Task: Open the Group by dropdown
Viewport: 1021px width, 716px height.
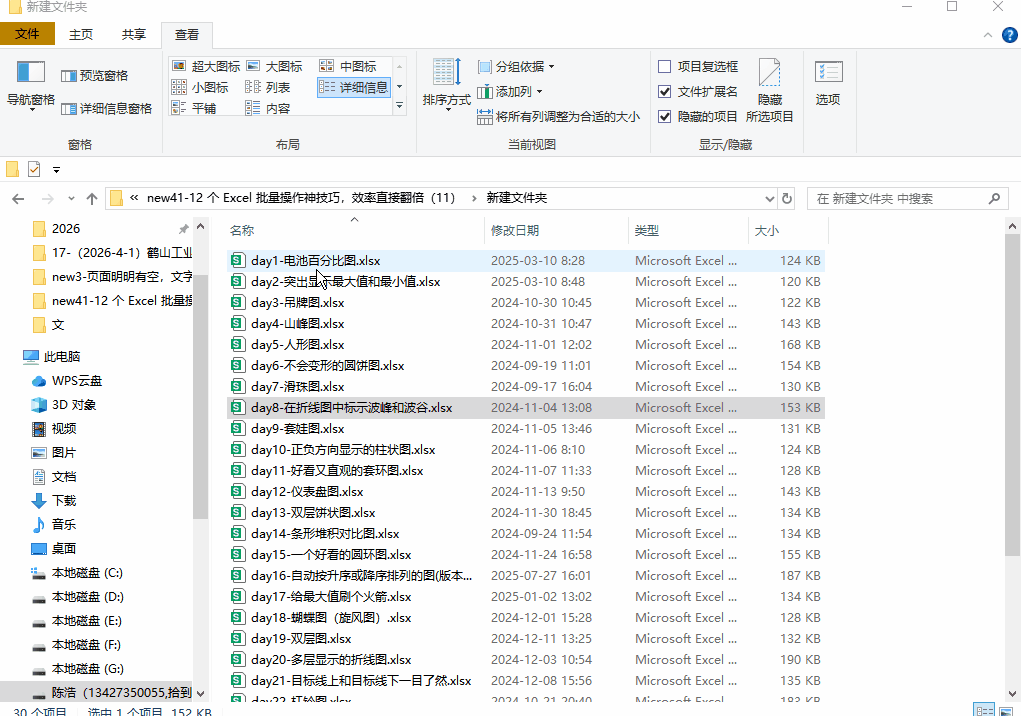Action: coord(516,66)
